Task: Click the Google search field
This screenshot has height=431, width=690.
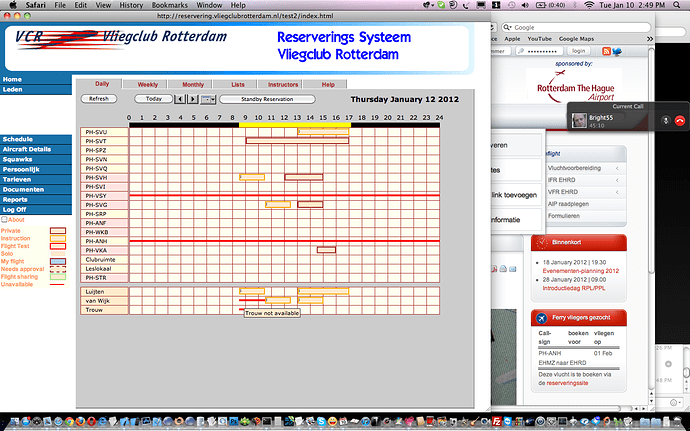Action: pos(576,27)
